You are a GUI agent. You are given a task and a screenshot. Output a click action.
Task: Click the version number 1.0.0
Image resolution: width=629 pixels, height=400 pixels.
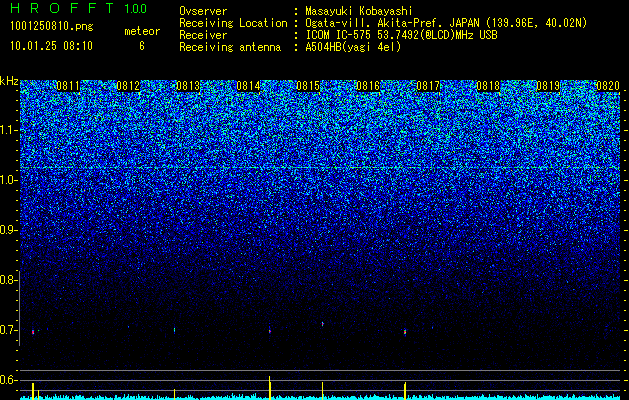136,9
